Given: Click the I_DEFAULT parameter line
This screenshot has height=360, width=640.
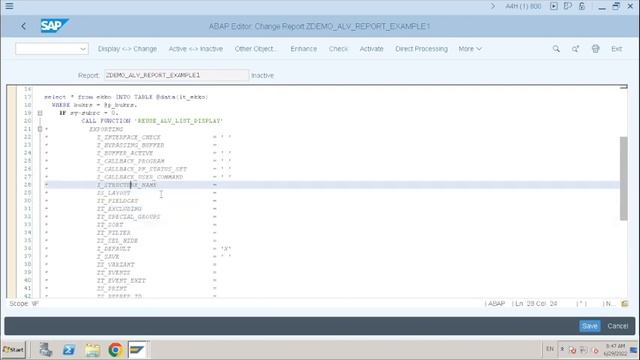Looking at the screenshot, I should pos(113,249).
